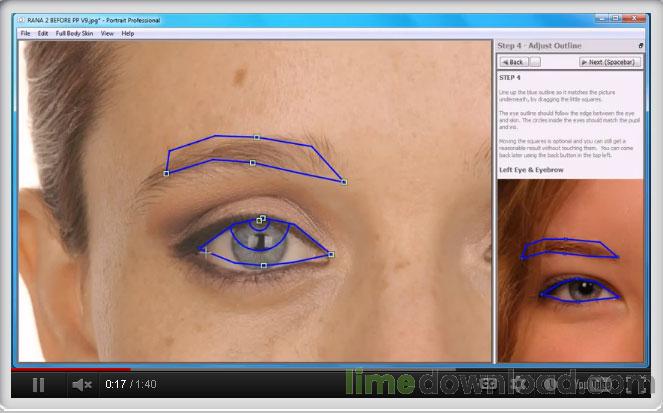Minimize the Portrait Professional window

pyautogui.click(x=603, y=18)
